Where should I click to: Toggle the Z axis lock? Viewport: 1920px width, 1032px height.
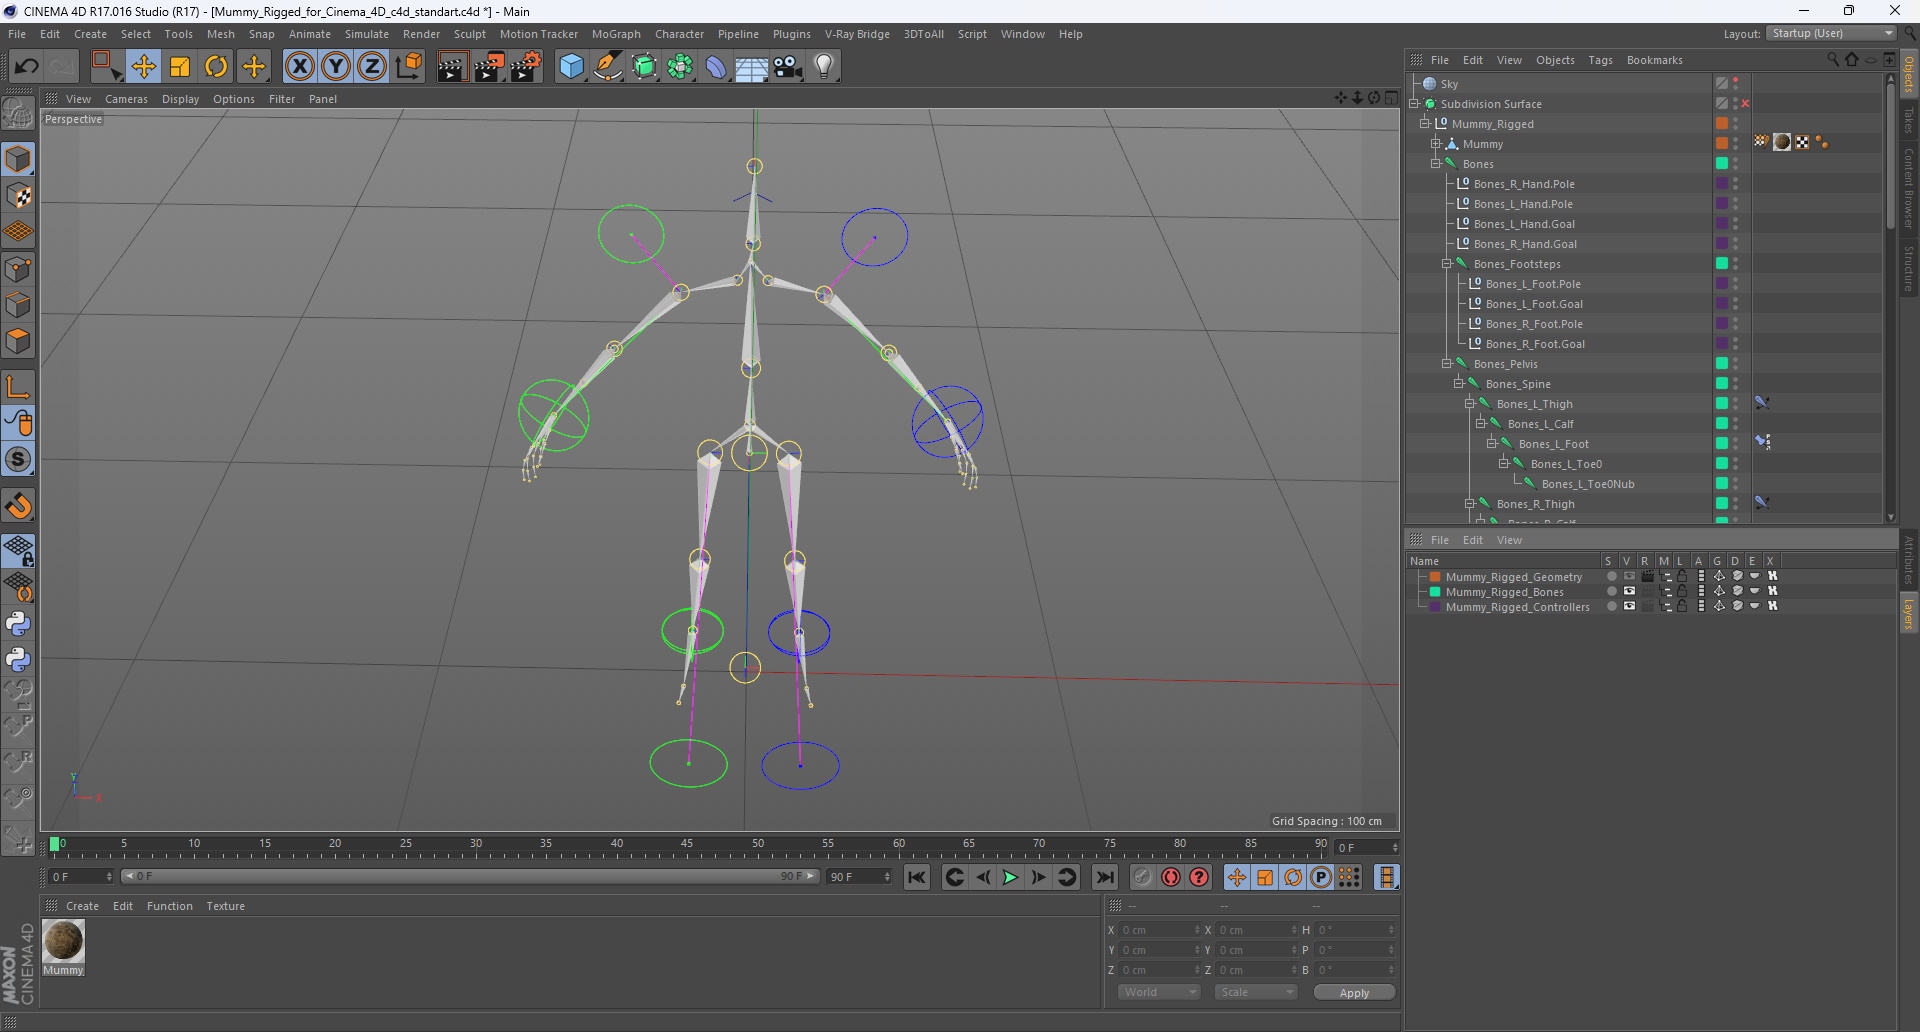tap(372, 67)
